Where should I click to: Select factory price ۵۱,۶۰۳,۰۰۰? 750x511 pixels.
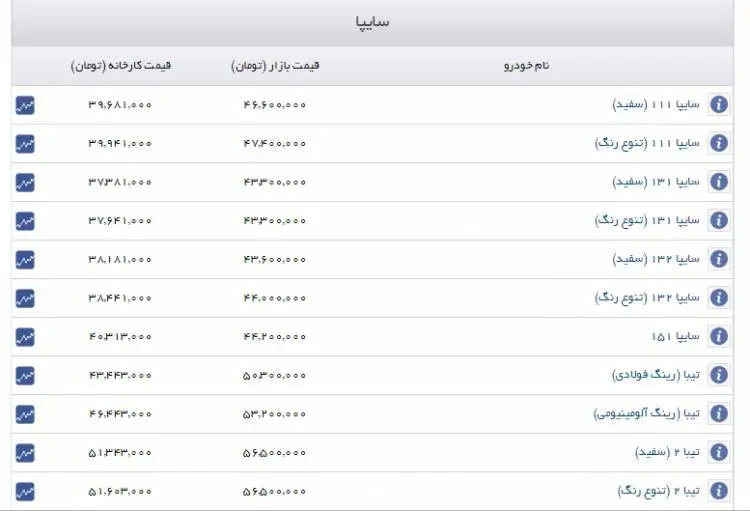(120, 491)
